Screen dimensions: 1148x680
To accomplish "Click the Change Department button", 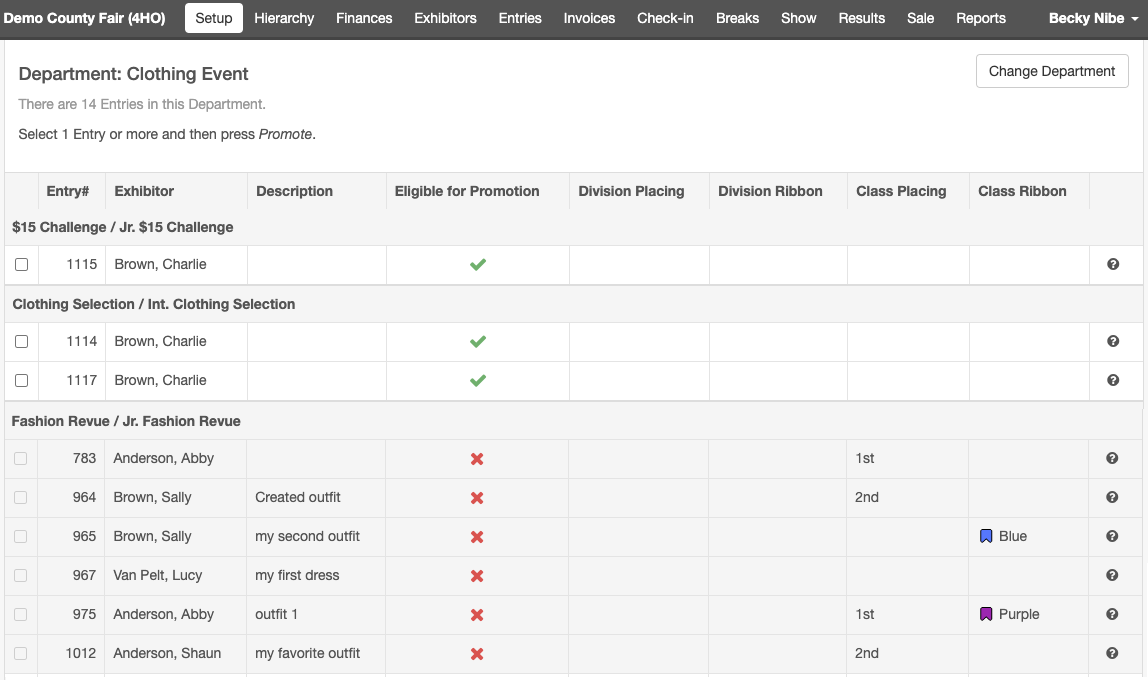I will [x=1052, y=71].
